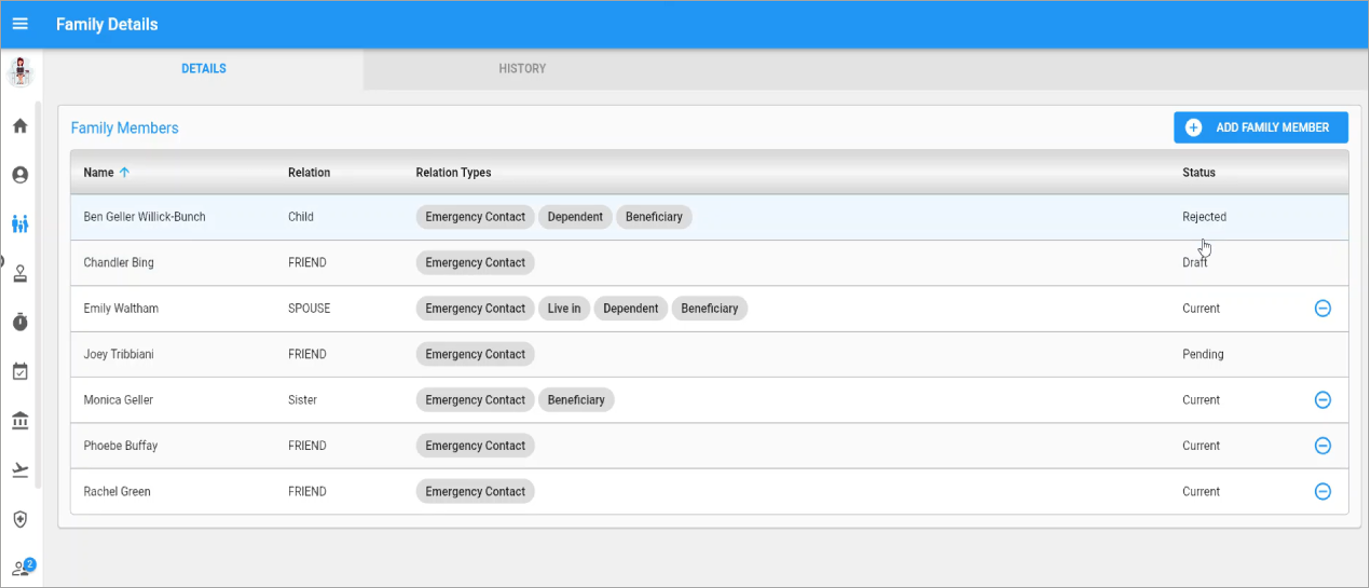Click the Sister relation cell
1369x588 pixels.
point(302,400)
